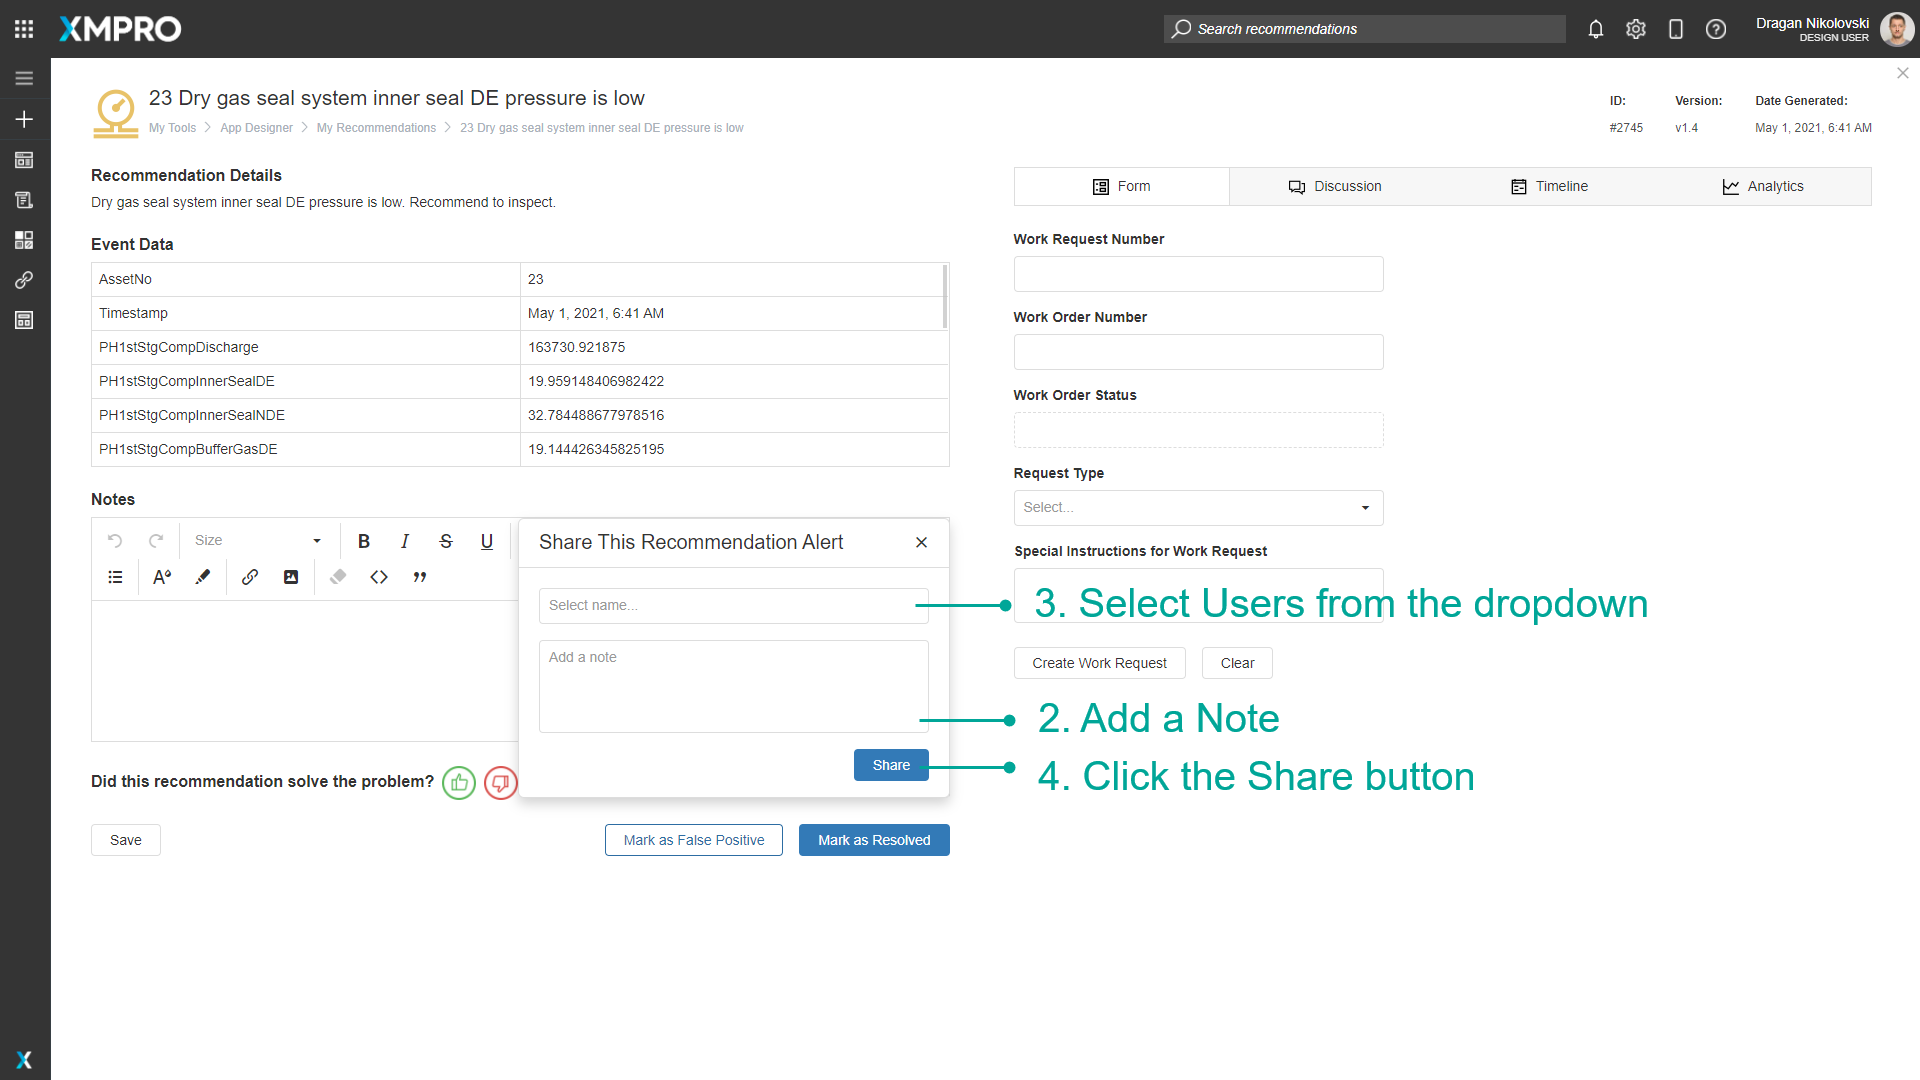Open the notifications bell
This screenshot has width=1920, height=1080.
(1596, 29)
